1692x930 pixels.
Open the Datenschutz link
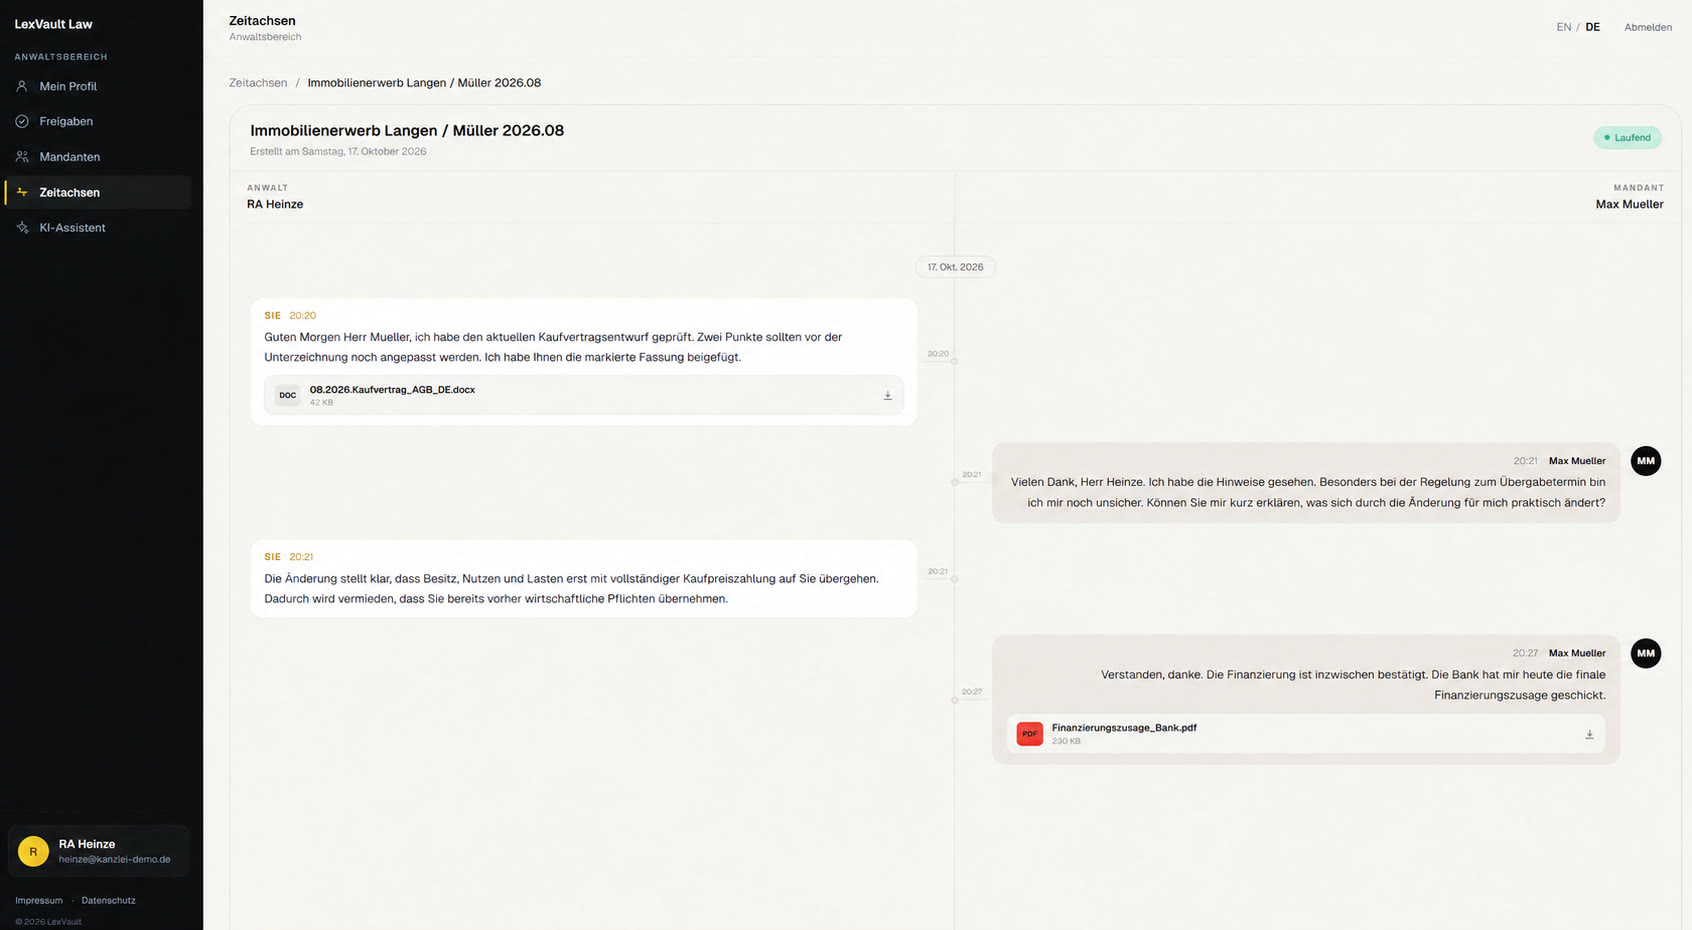(108, 900)
